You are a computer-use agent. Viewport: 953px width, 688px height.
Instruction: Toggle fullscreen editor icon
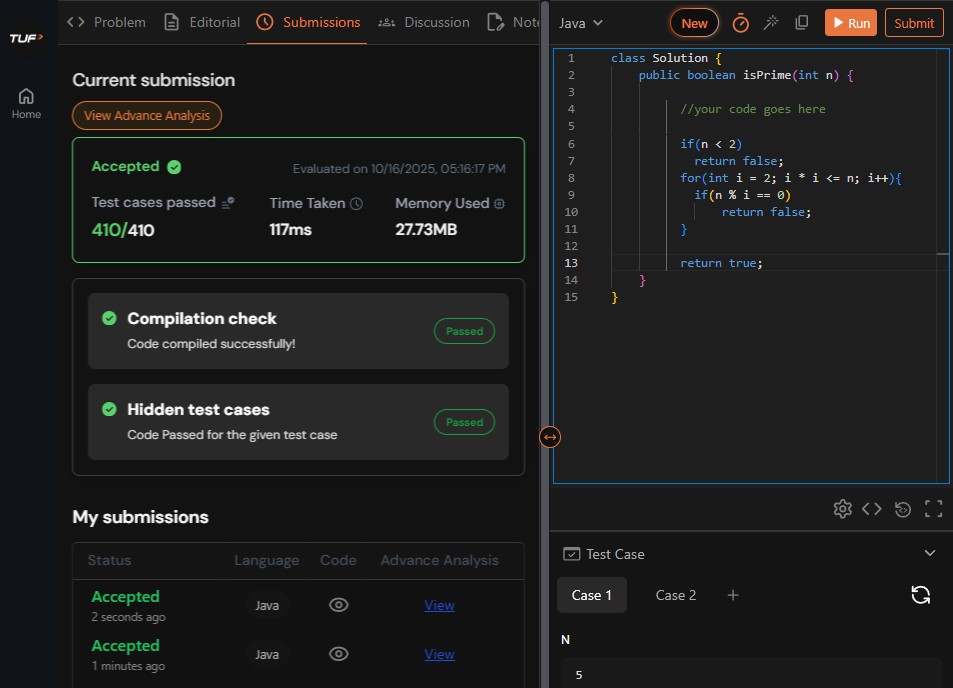934,509
